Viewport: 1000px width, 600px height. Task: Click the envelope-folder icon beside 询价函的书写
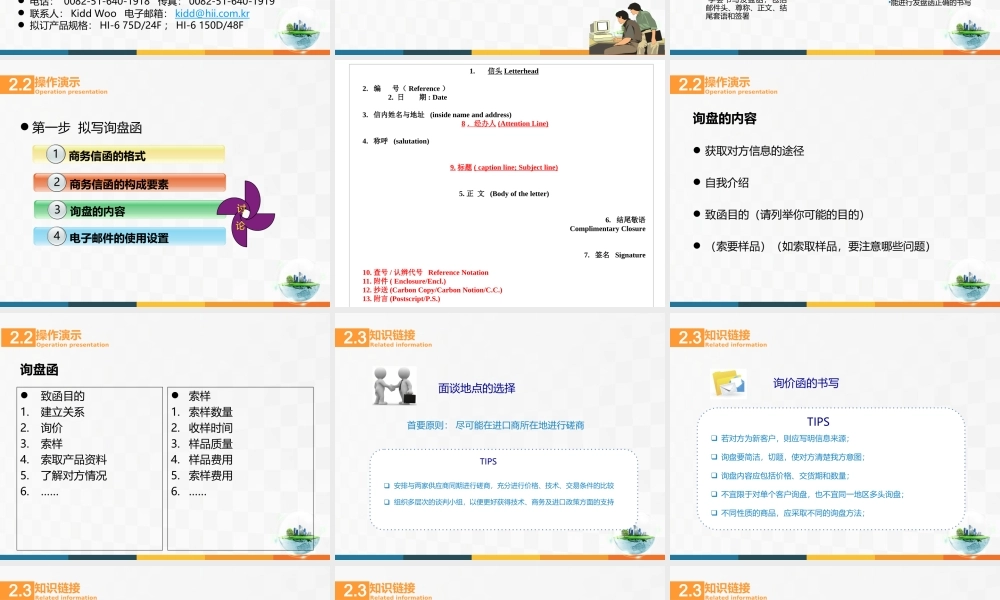(x=729, y=381)
